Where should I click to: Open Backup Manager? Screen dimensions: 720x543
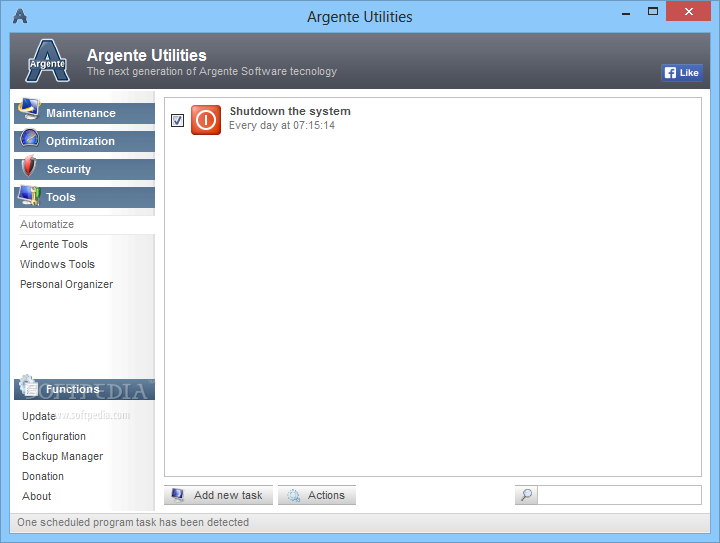[x=62, y=456]
